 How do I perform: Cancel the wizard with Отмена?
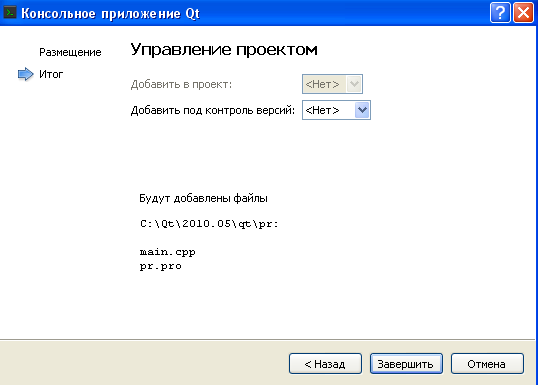click(487, 364)
